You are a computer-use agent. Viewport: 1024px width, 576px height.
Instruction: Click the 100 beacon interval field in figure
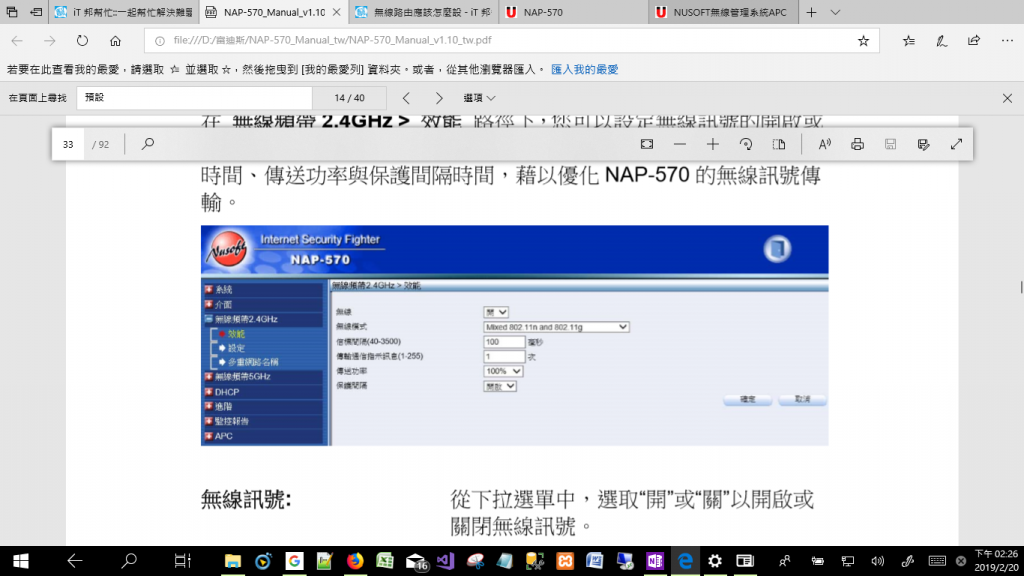(504, 342)
